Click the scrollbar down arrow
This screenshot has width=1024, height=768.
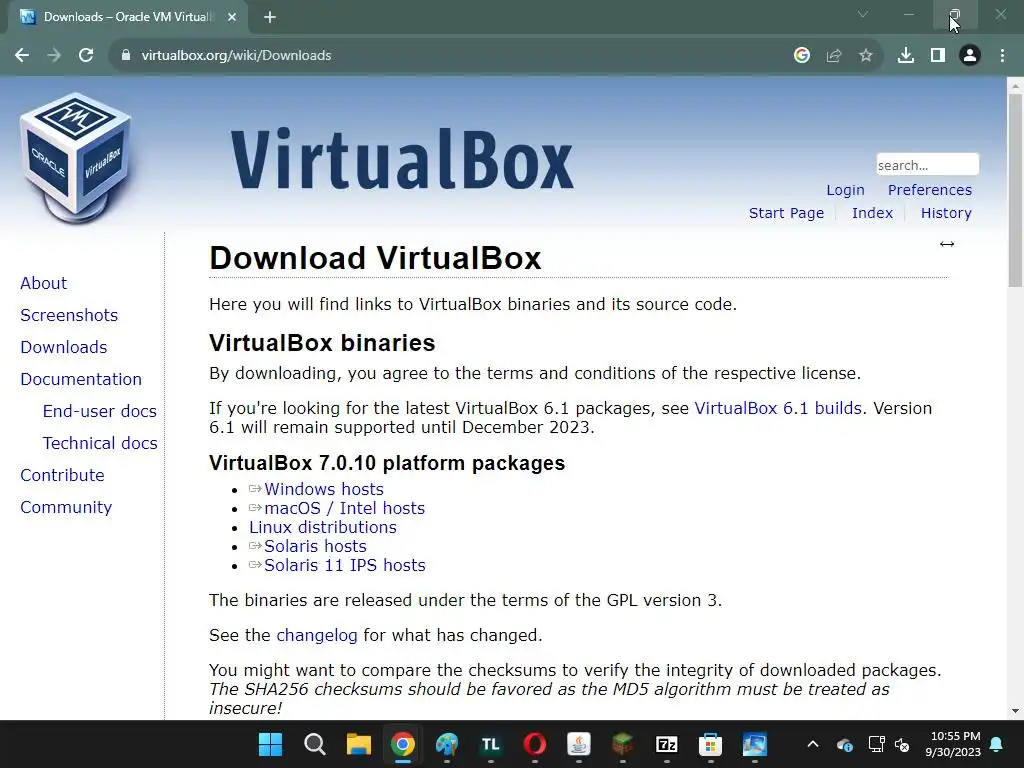(x=1015, y=711)
